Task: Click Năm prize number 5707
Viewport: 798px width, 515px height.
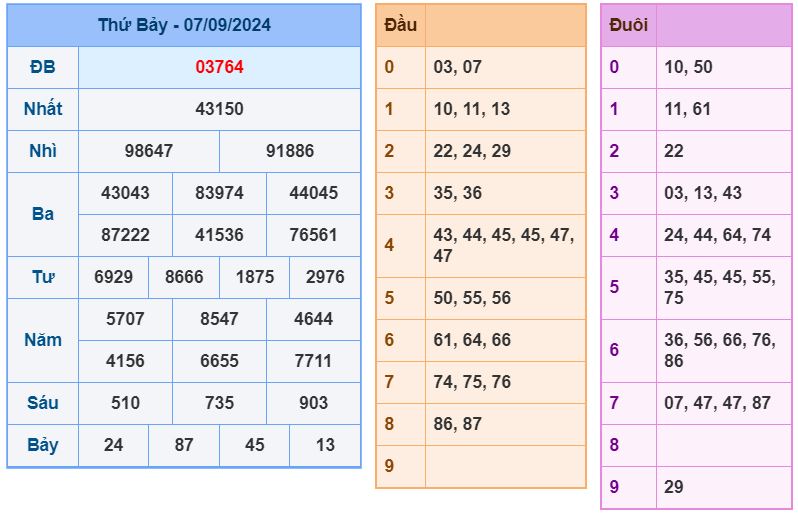Action: [125, 319]
